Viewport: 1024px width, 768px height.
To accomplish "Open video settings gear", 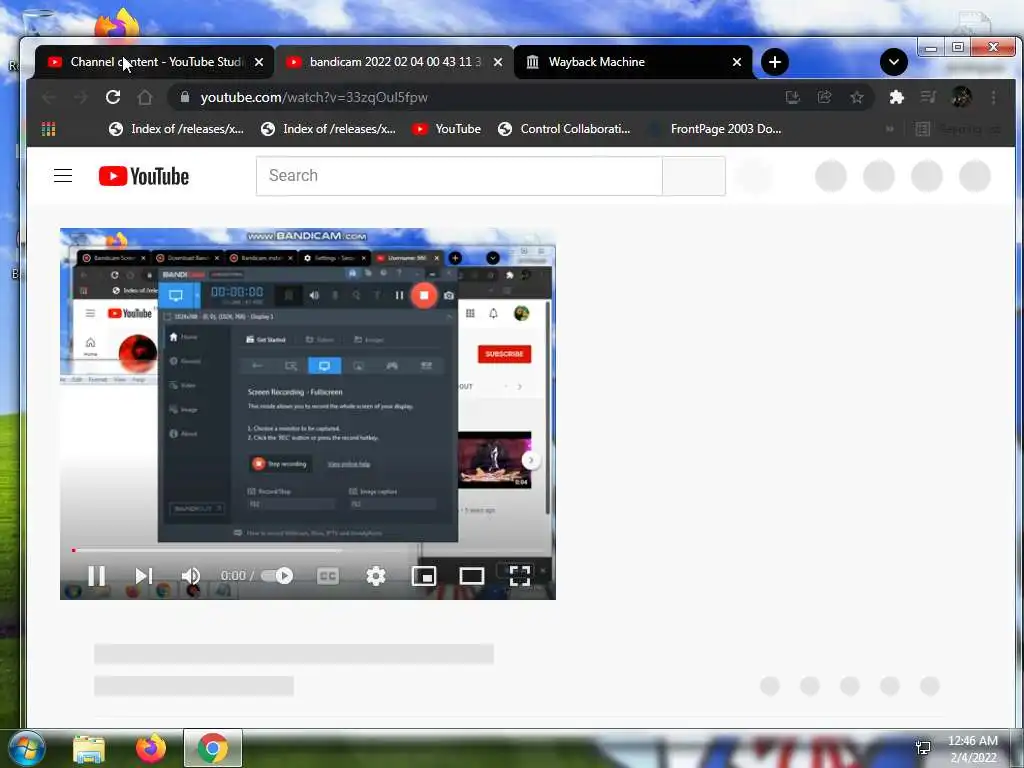I will pyautogui.click(x=376, y=575).
